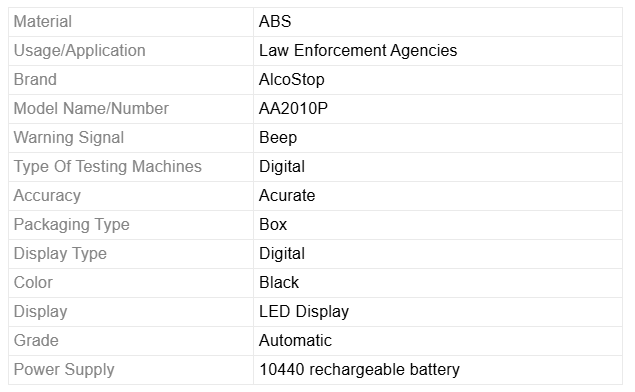Screen dimensions: 635x392
Task: Select the Black color value
Action: coord(279,283)
